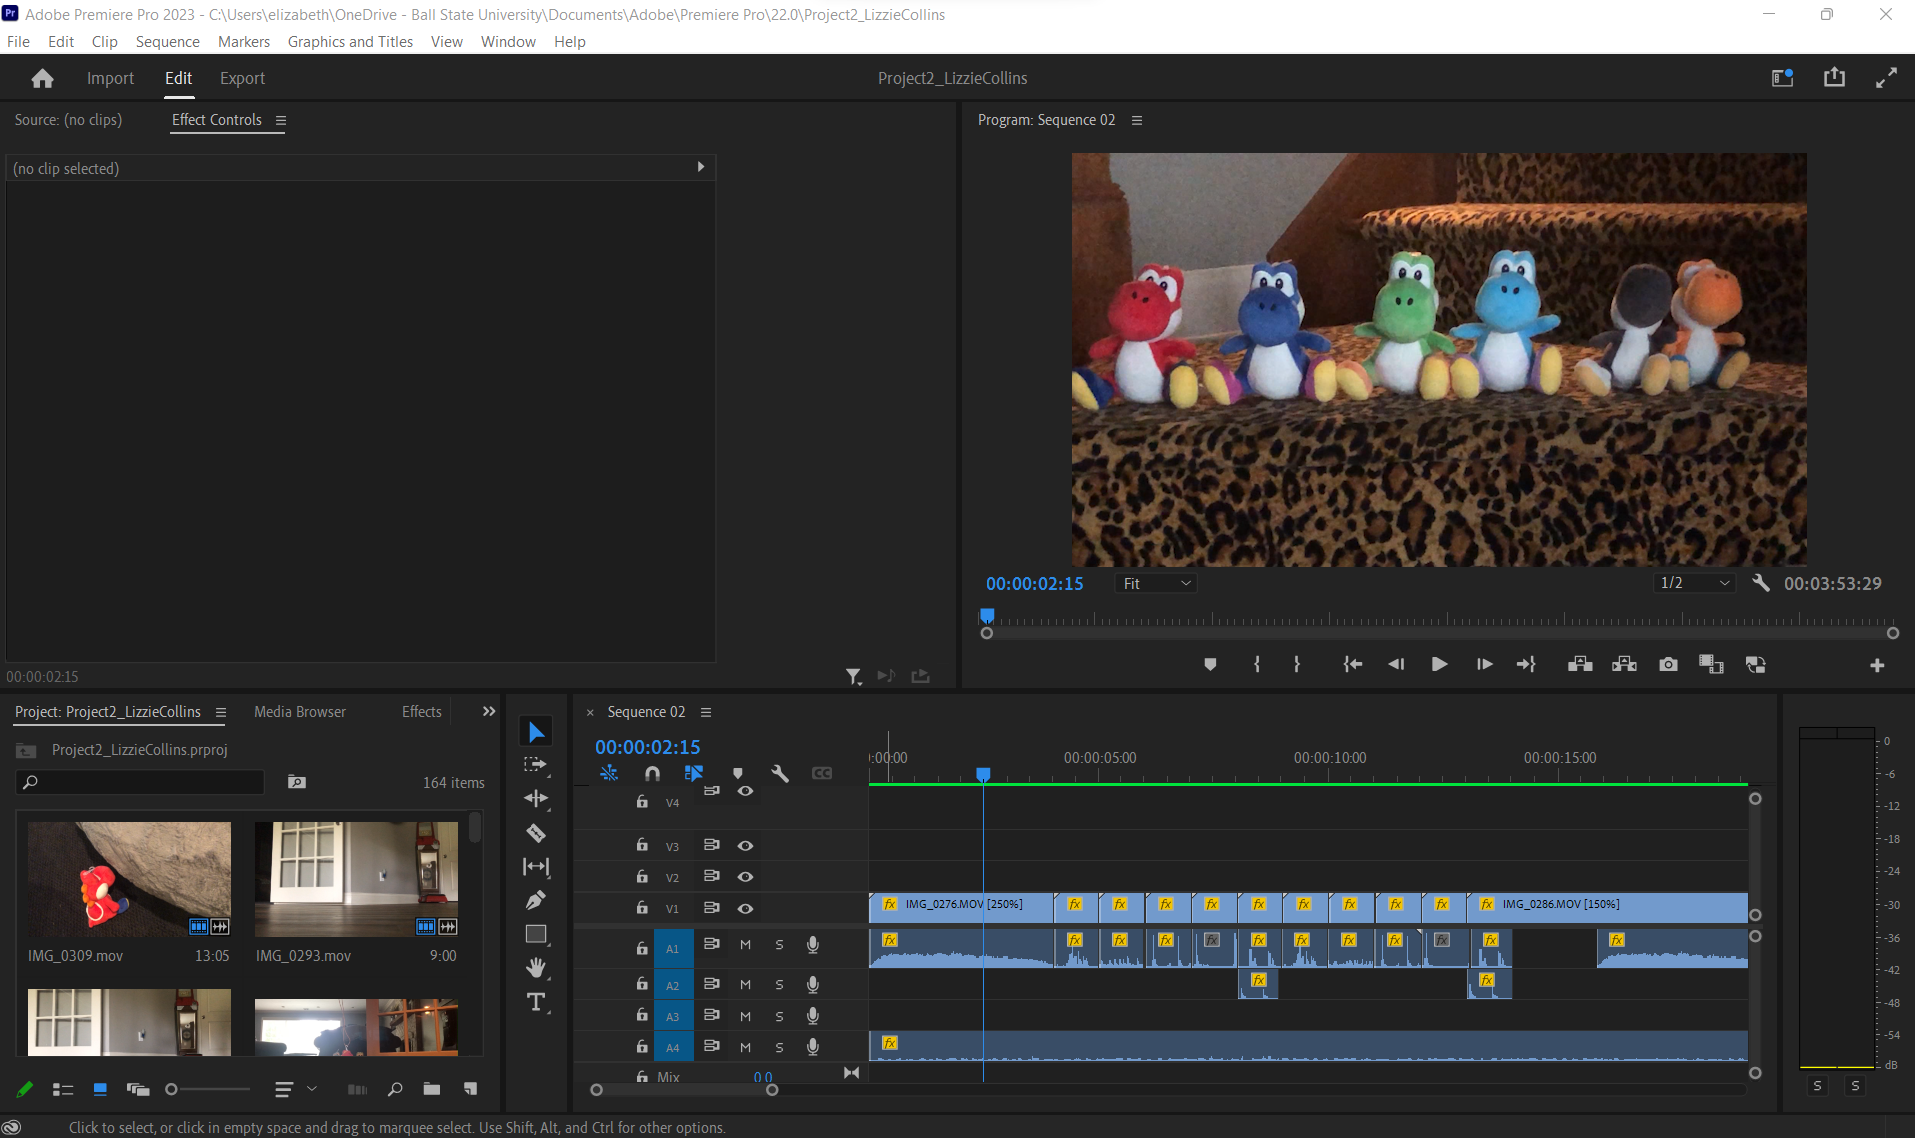
Task: Add a marker in the Program monitor
Action: point(1210,665)
